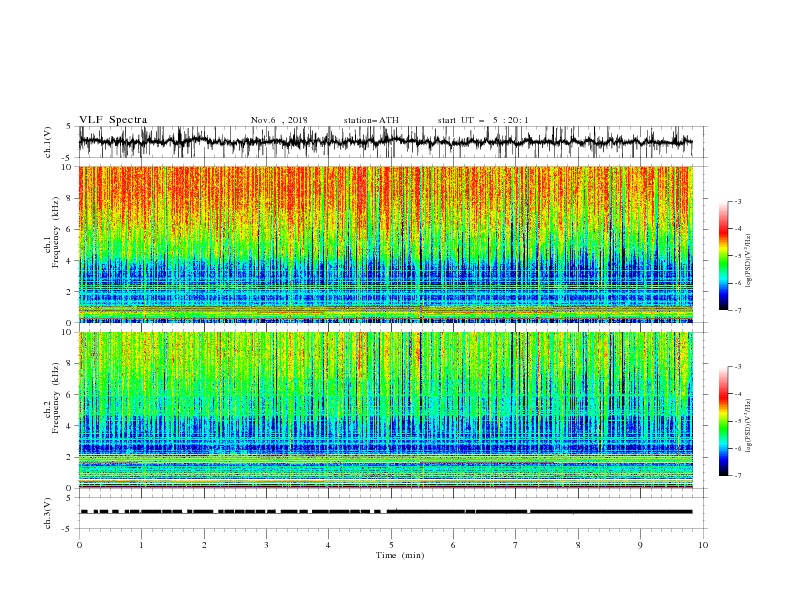Click the "-7" tick of the ch.2 colorbar

coord(737,476)
